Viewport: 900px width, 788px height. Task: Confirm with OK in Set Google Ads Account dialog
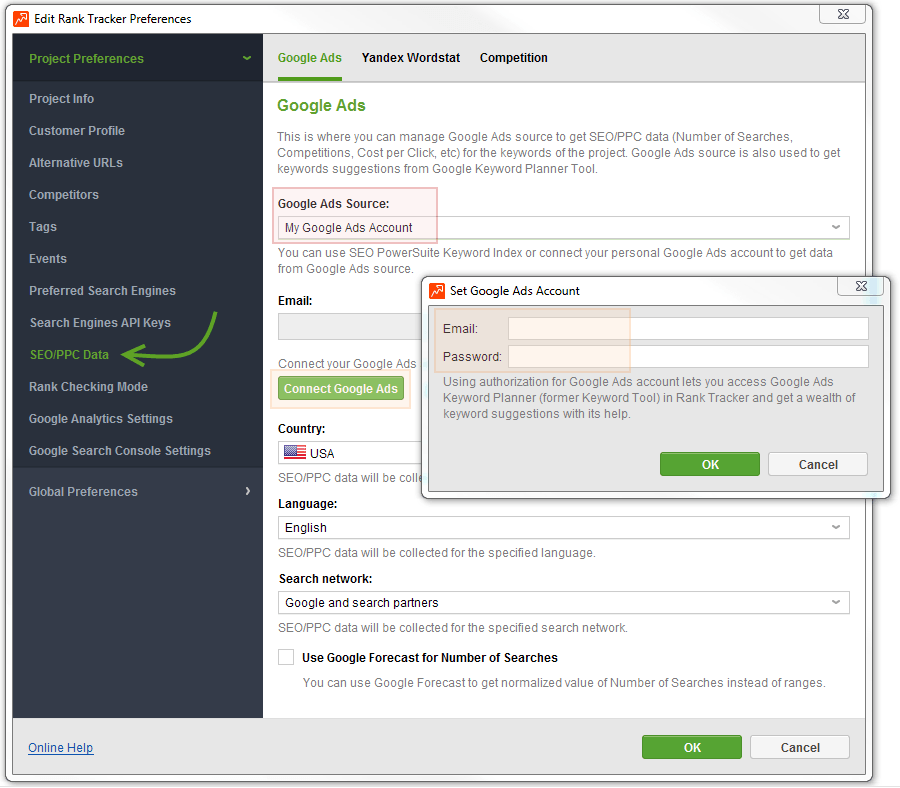tap(709, 464)
